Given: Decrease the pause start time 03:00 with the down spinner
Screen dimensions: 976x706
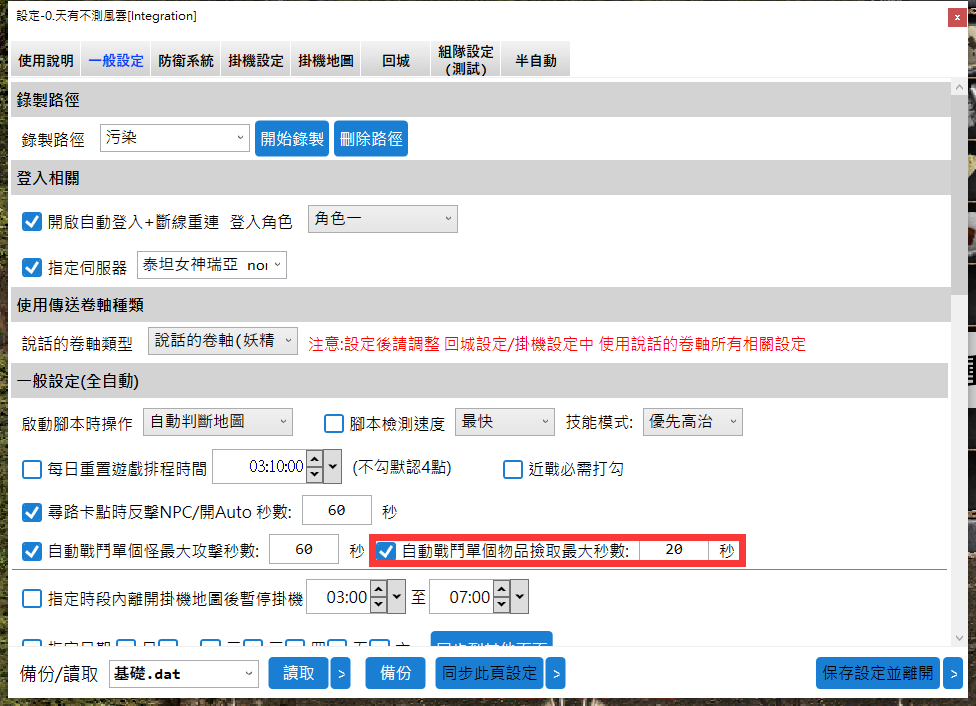Looking at the screenshot, I should [378, 605].
